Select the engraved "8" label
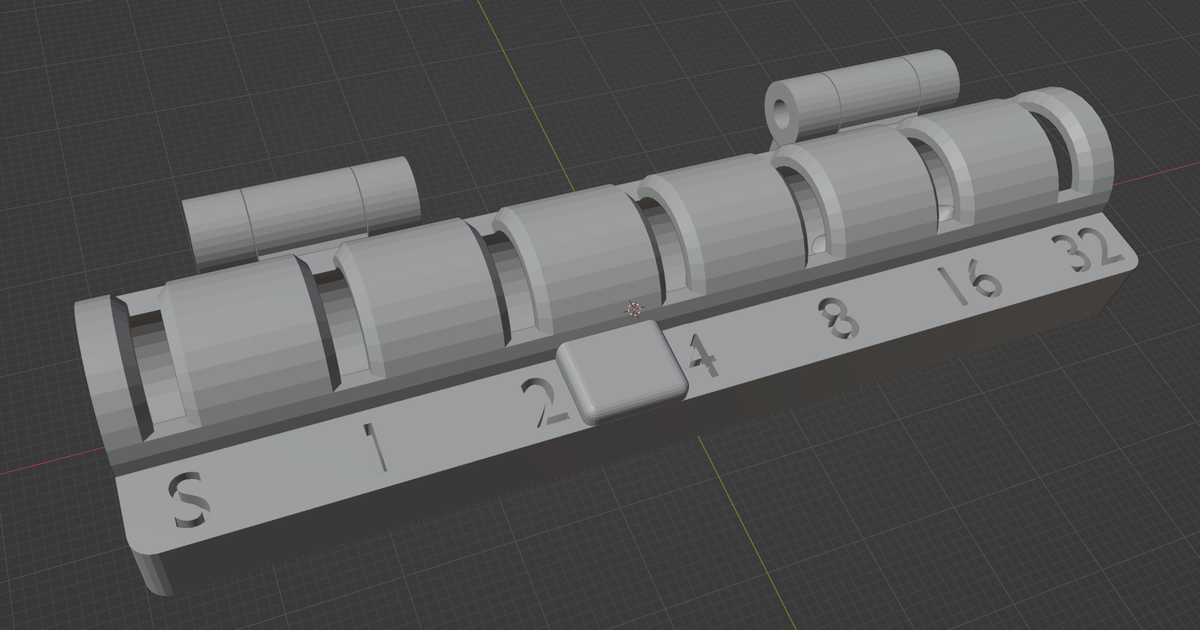1200x630 pixels. coord(841,319)
